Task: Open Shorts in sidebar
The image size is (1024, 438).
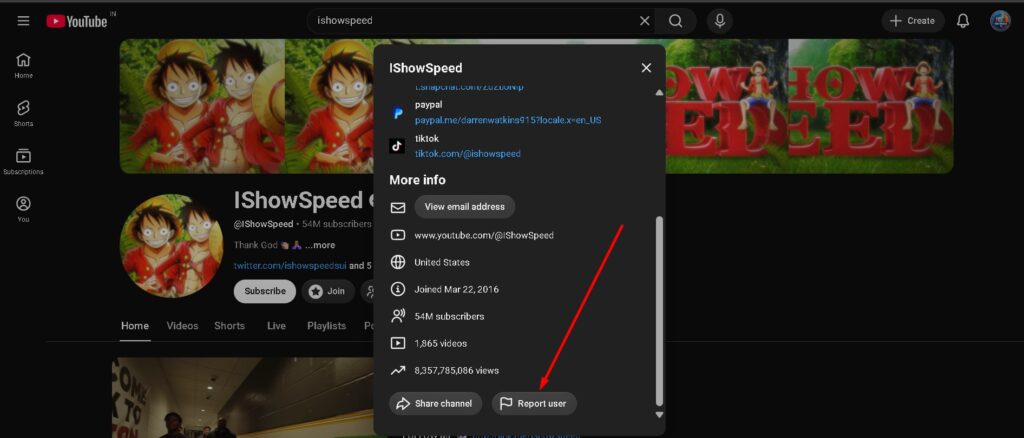Action: pyautogui.click(x=24, y=114)
